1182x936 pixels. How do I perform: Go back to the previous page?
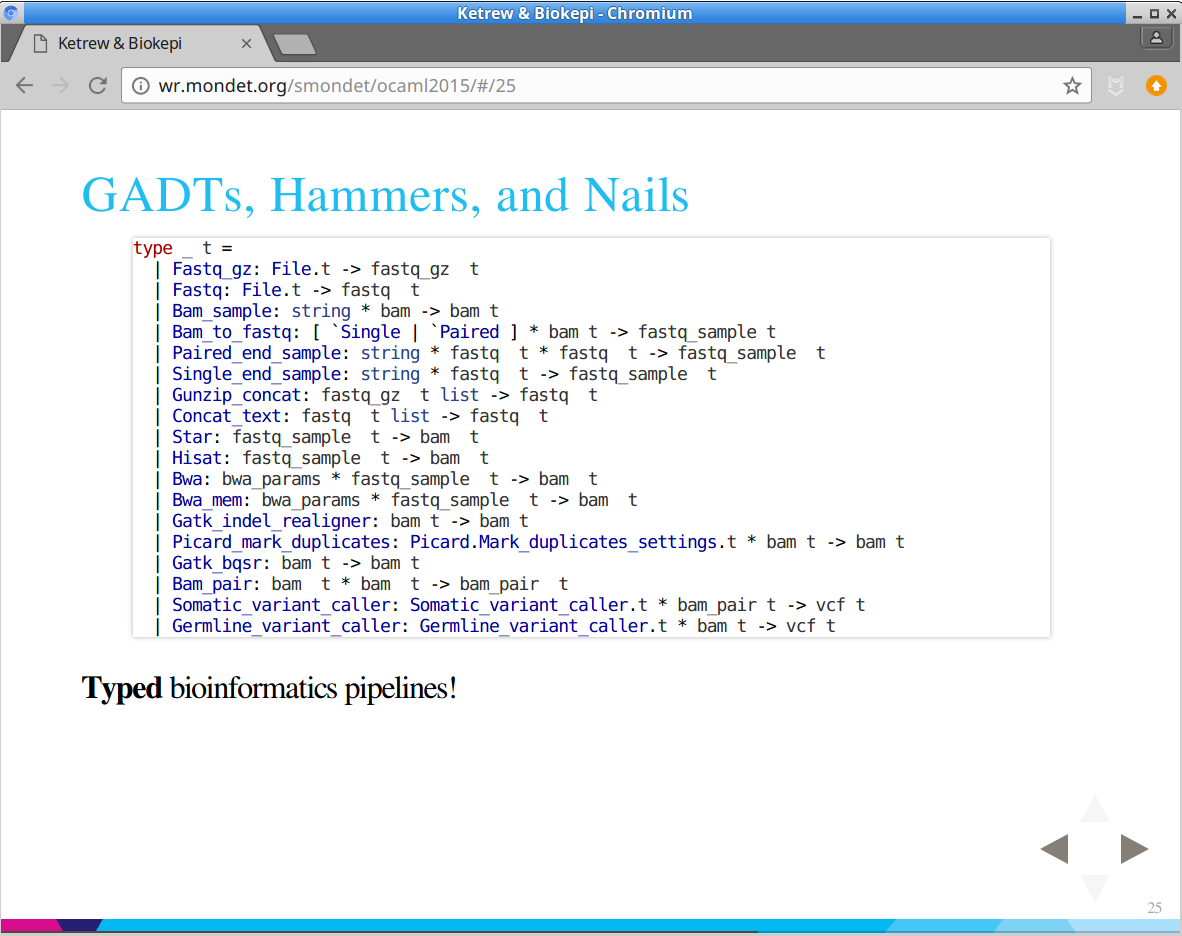pyautogui.click(x=25, y=86)
